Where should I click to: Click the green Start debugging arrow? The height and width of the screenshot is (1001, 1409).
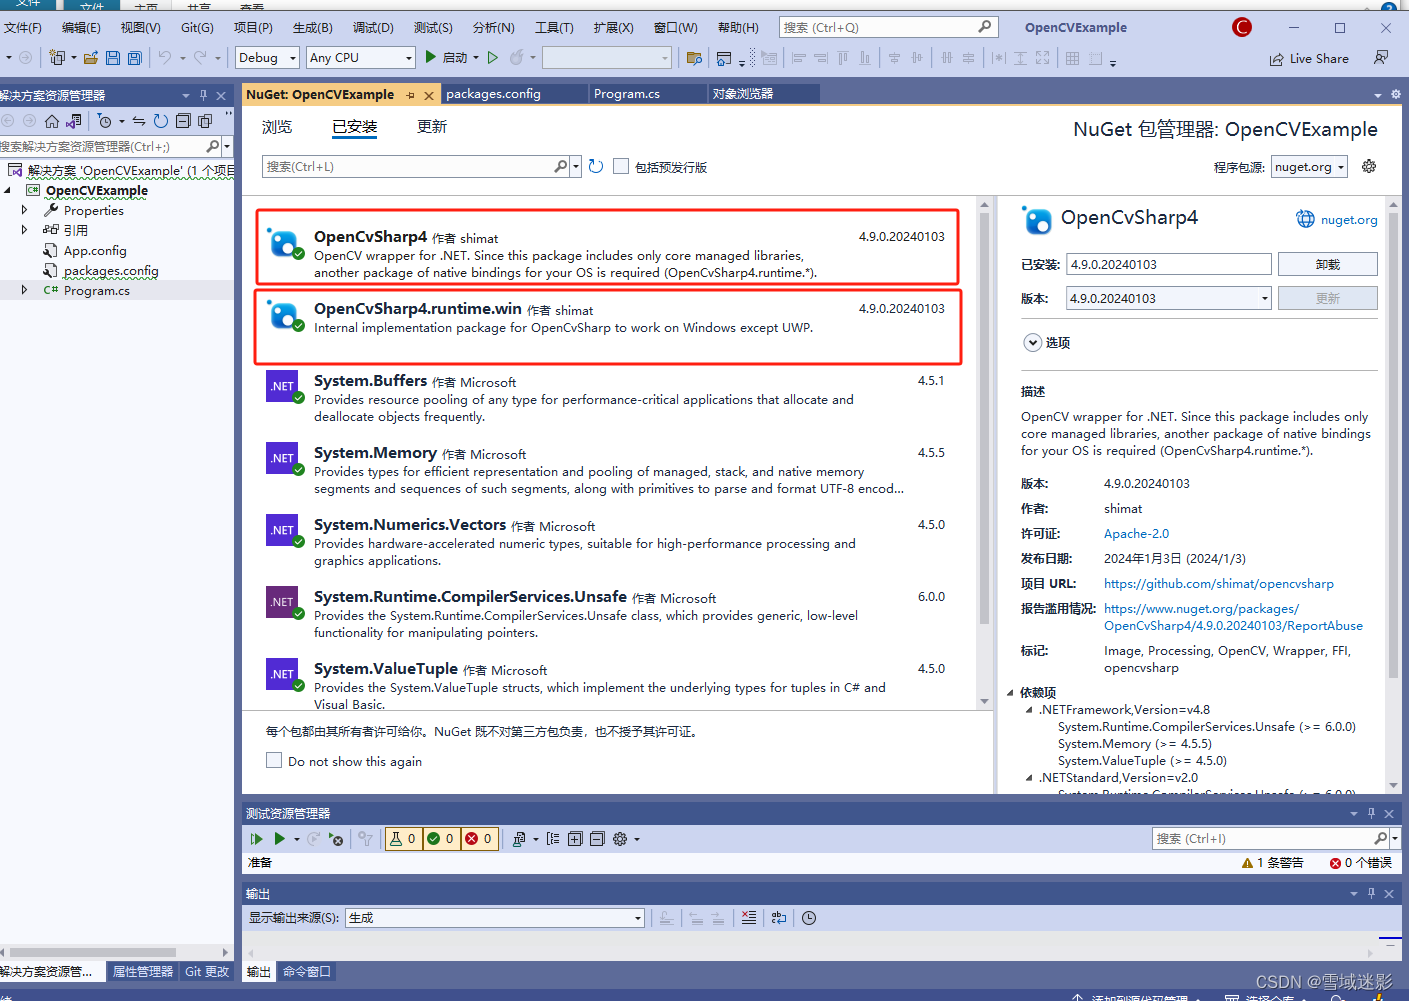[x=431, y=57]
